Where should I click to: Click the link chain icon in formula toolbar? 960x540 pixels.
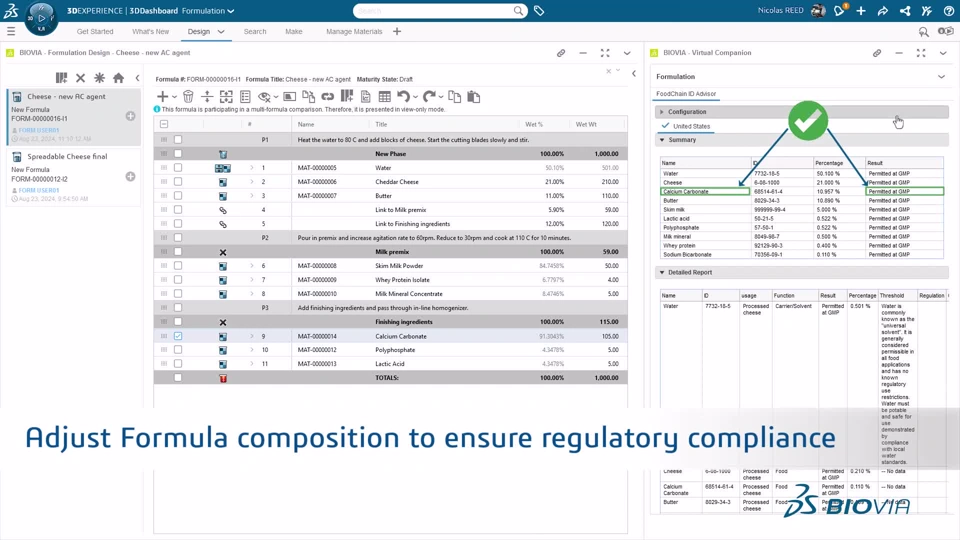pyautogui.click(x=328, y=96)
